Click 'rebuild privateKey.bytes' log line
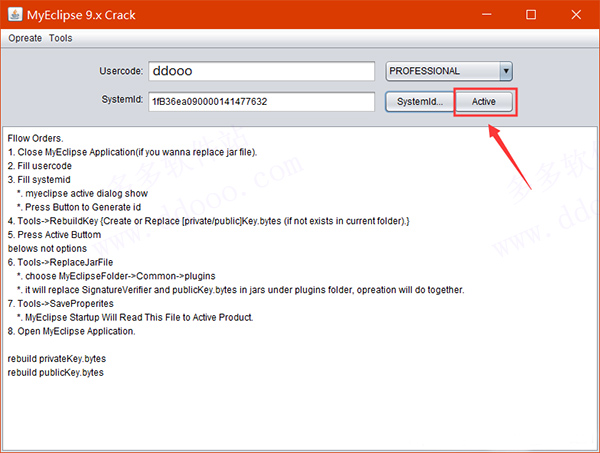The width and height of the screenshot is (600, 453). [57, 358]
